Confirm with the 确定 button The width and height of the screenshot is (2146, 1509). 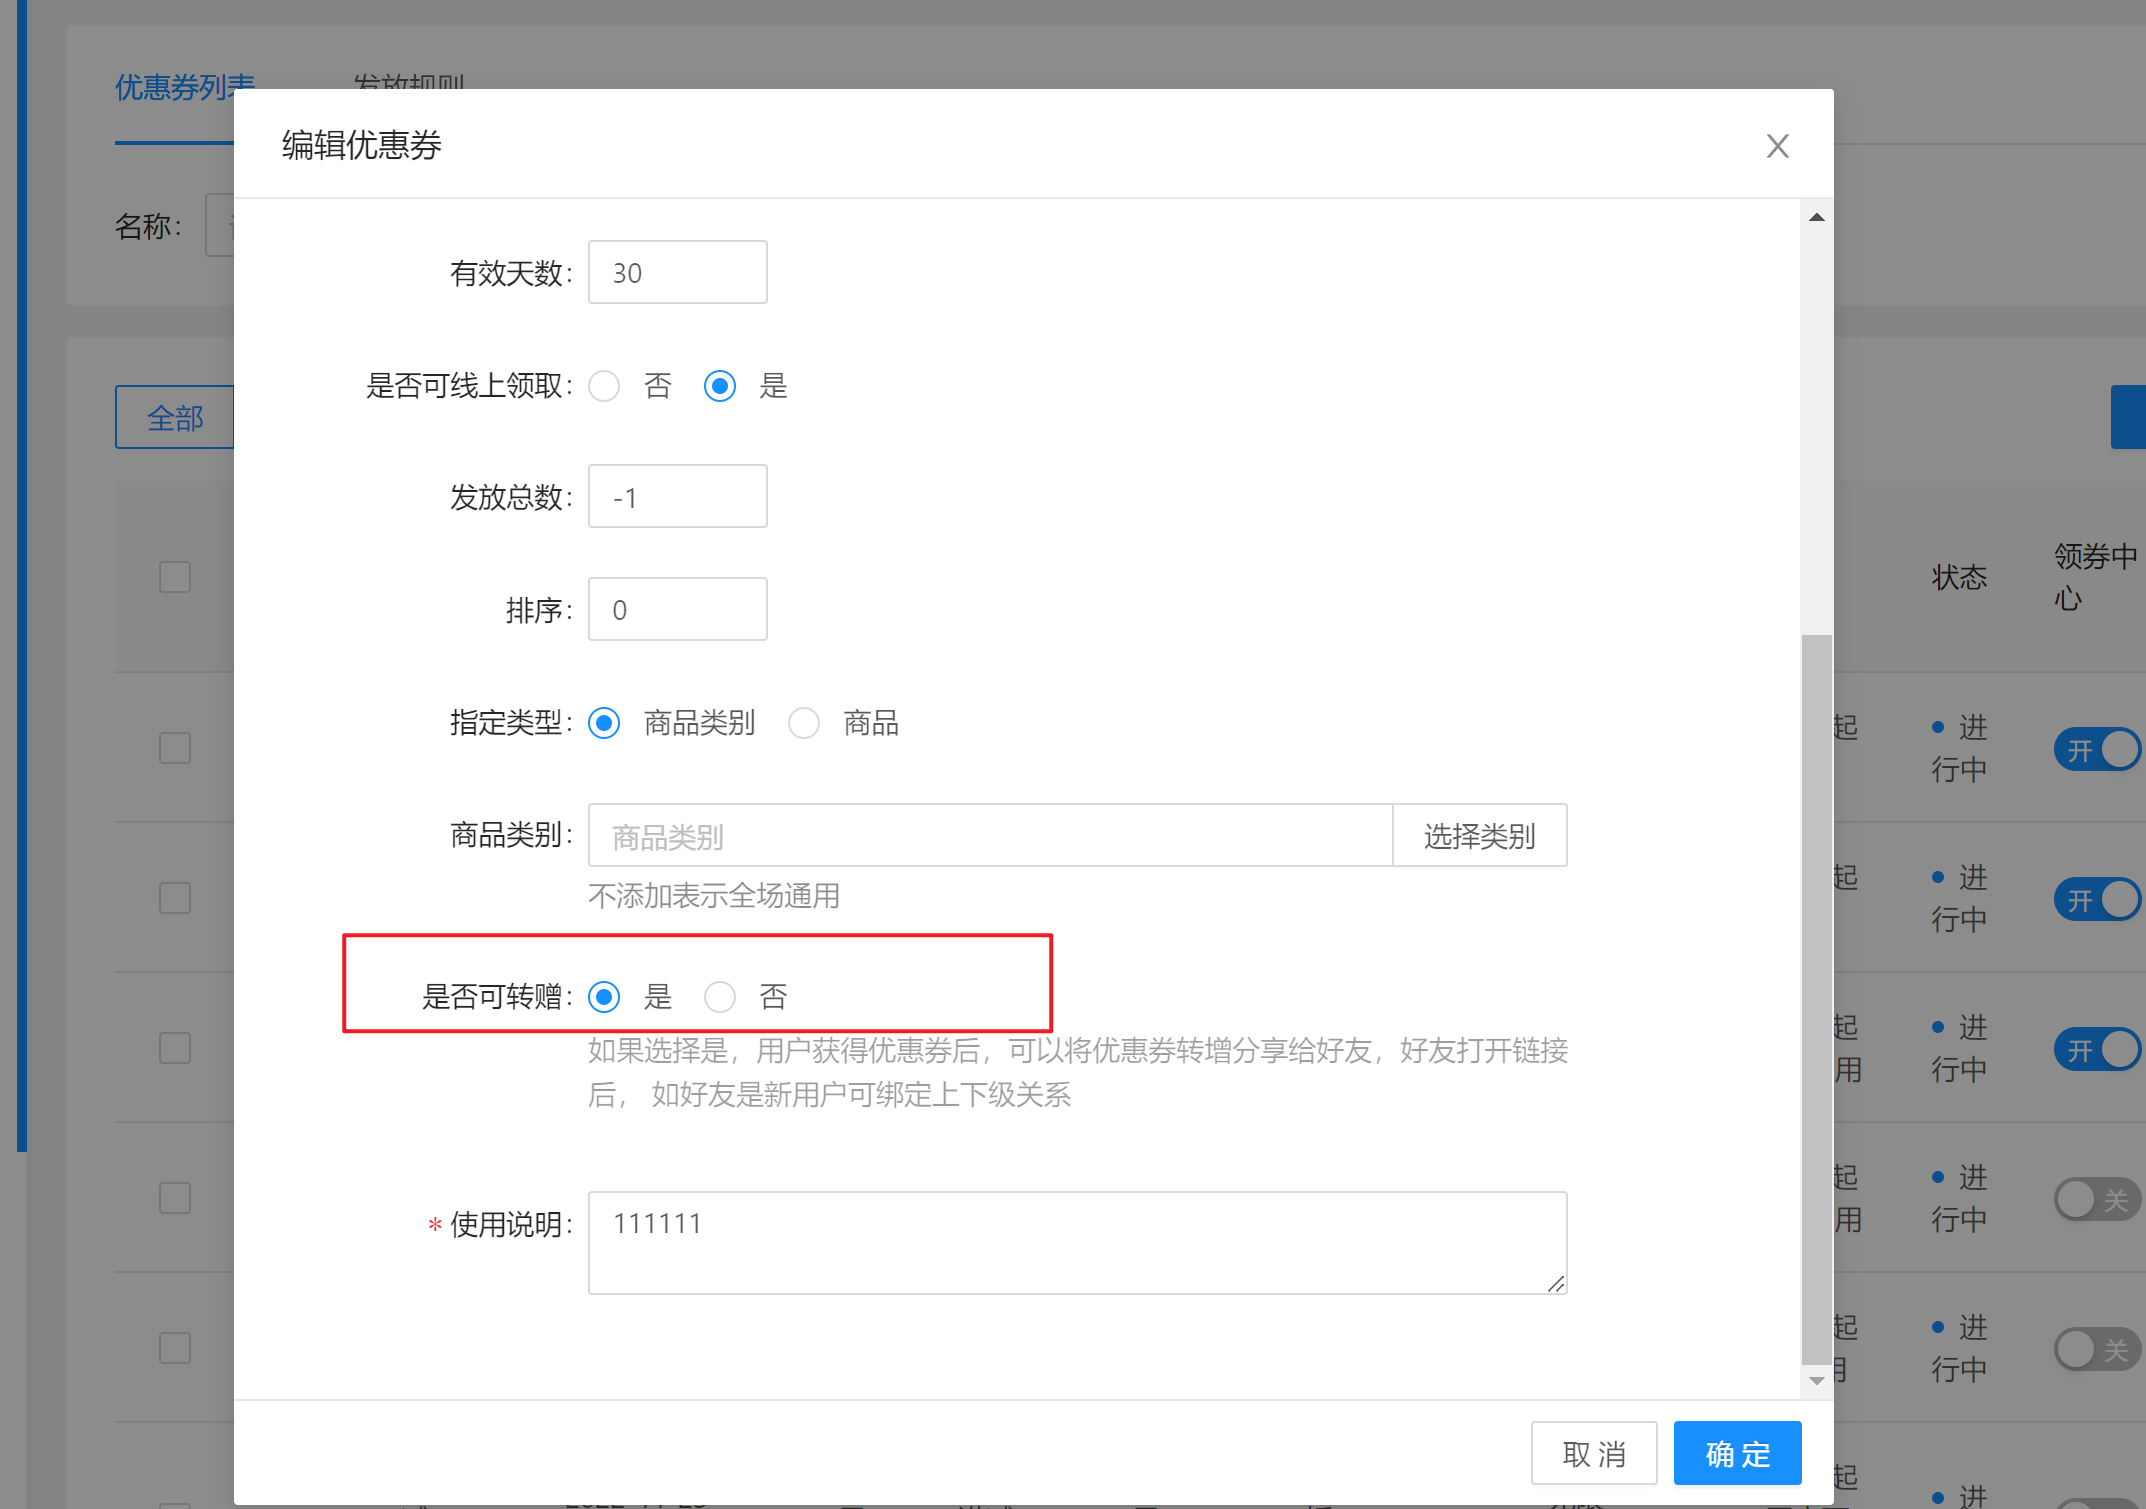[1737, 1453]
